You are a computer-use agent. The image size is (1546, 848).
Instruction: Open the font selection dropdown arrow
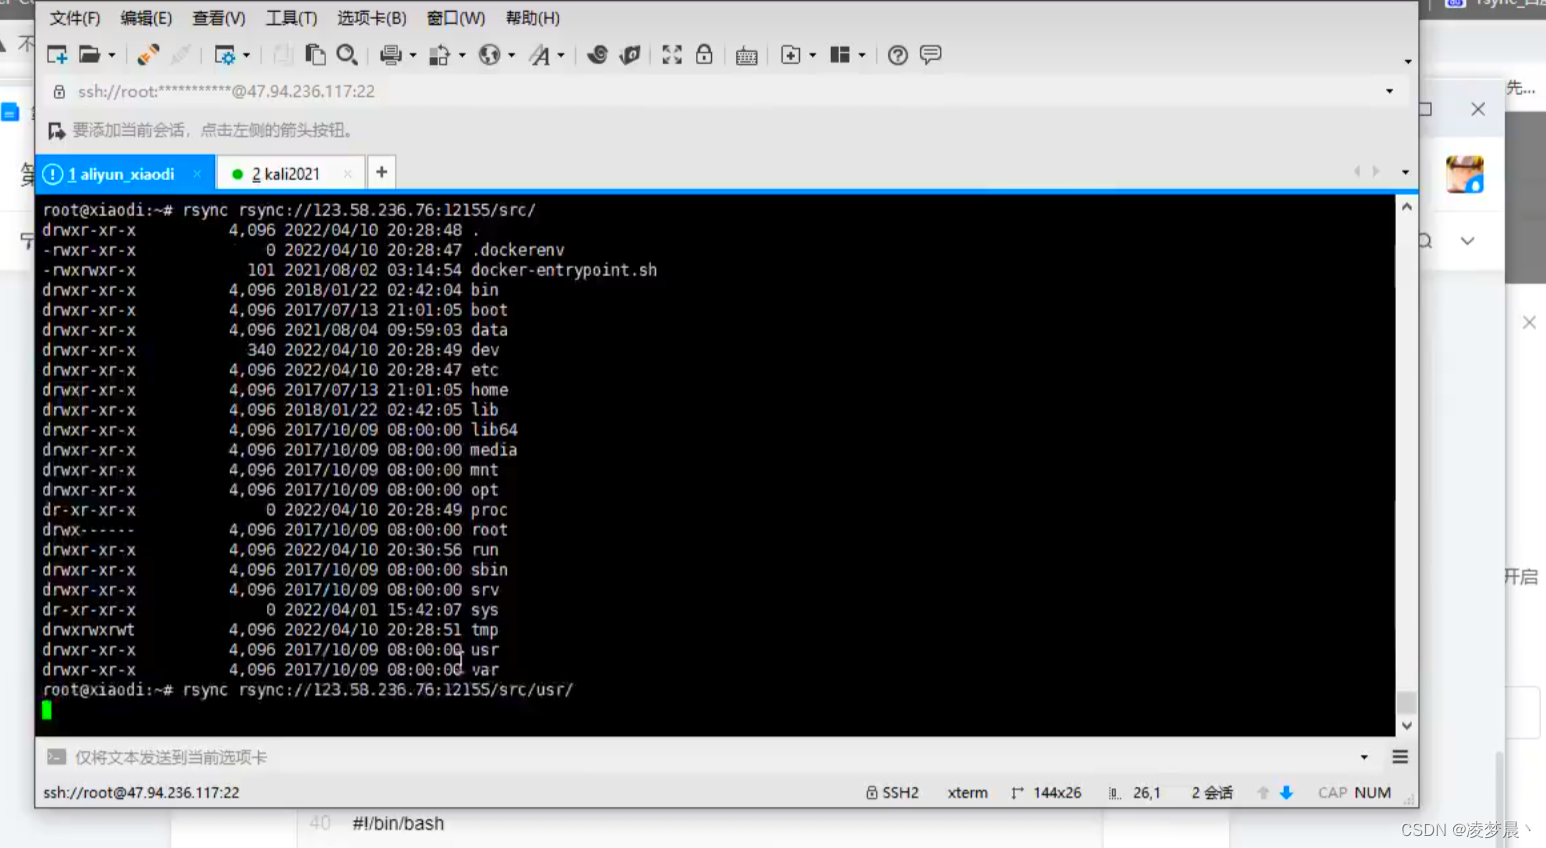[x=560, y=55]
